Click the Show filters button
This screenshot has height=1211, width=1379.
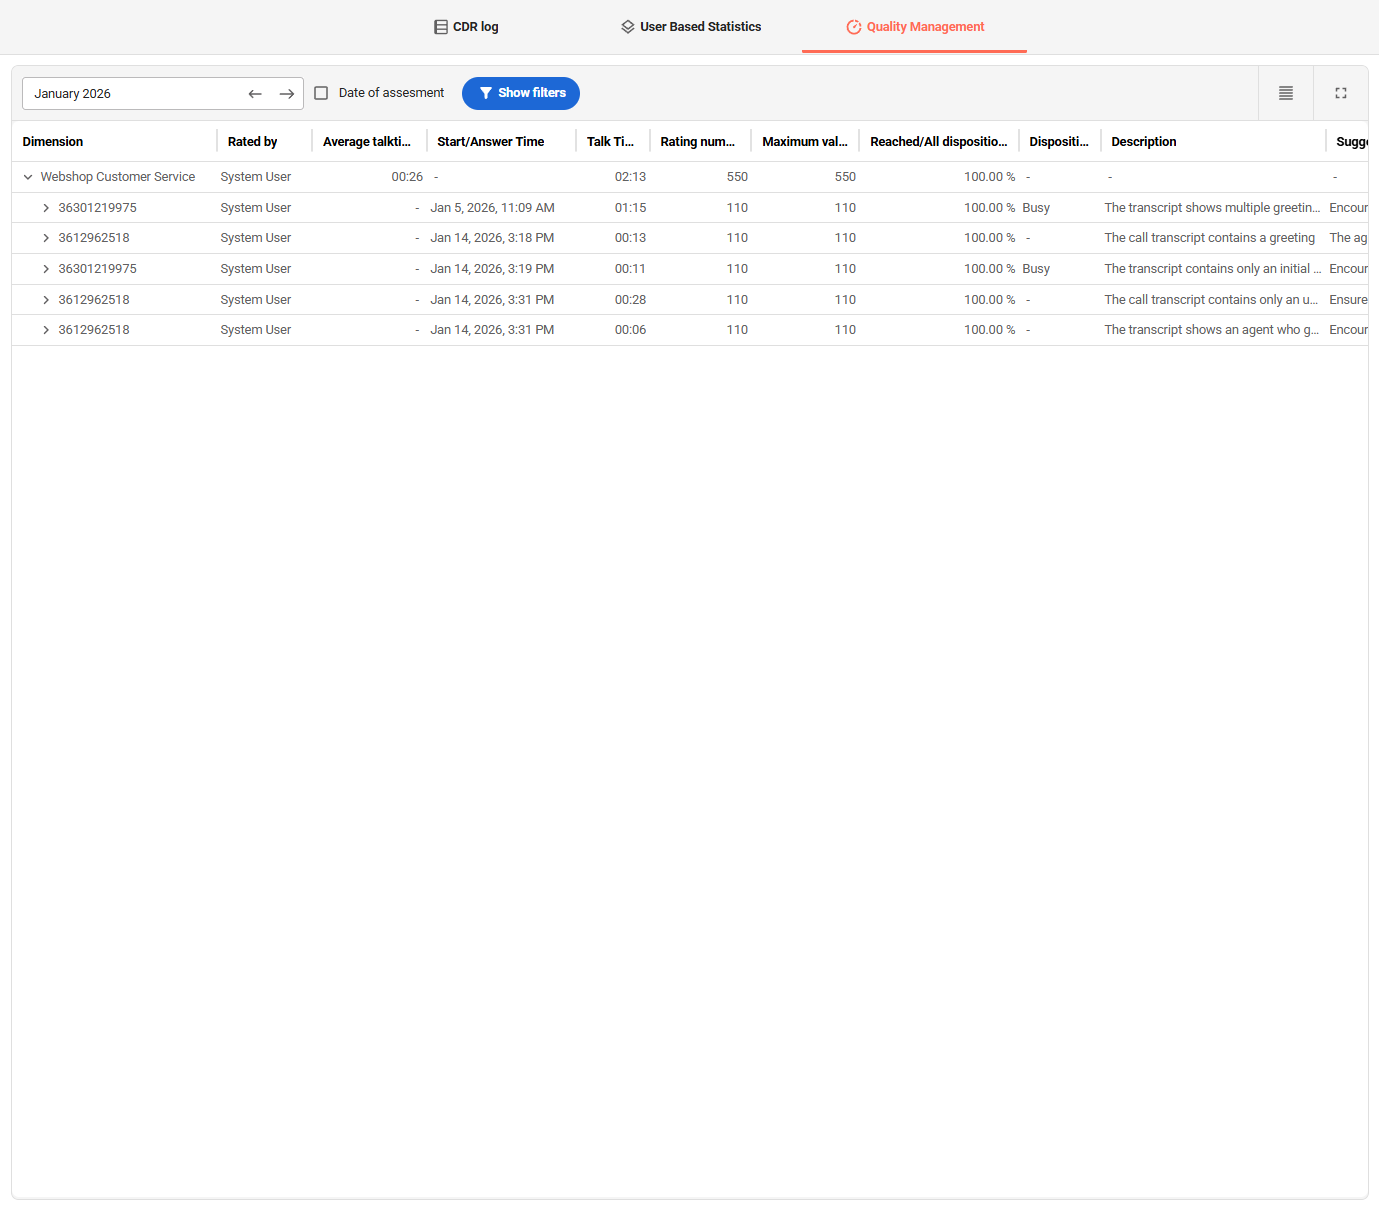521,93
